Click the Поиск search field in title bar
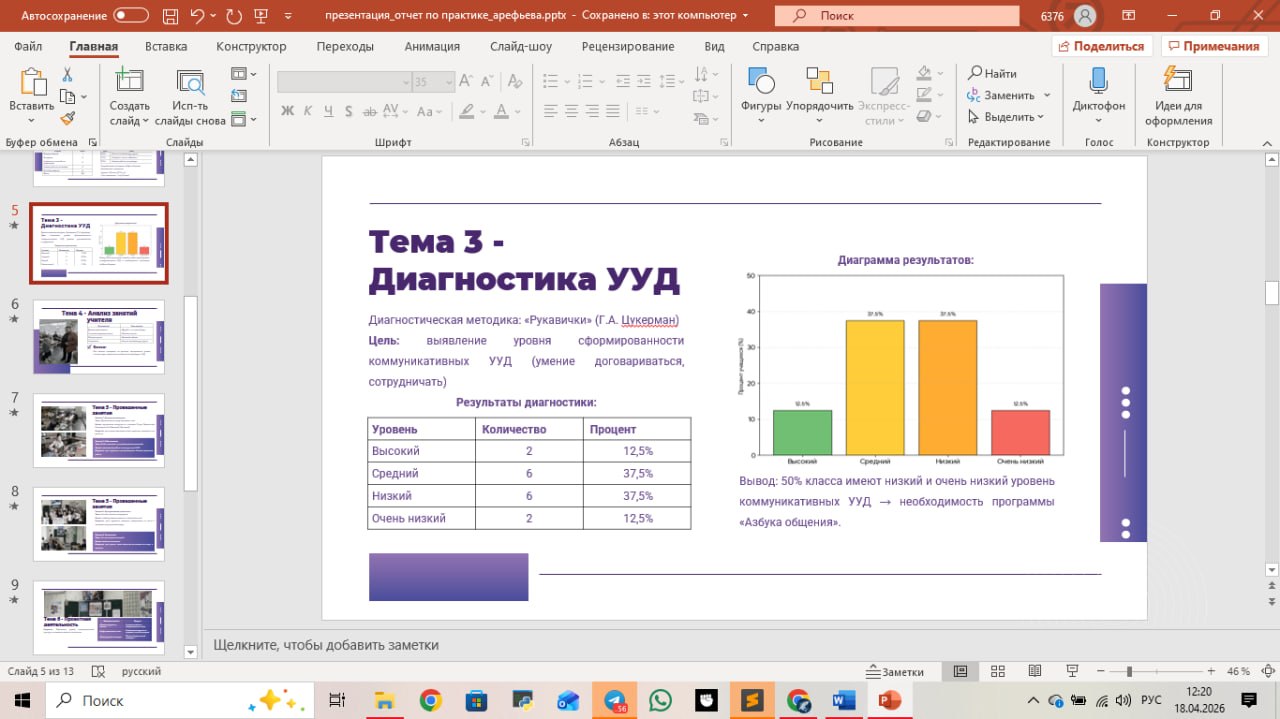The height and width of the screenshot is (719, 1280). point(896,16)
